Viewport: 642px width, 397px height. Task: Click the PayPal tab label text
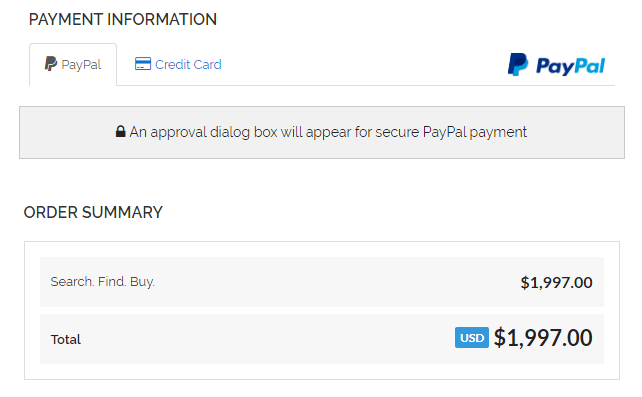(x=81, y=65)
